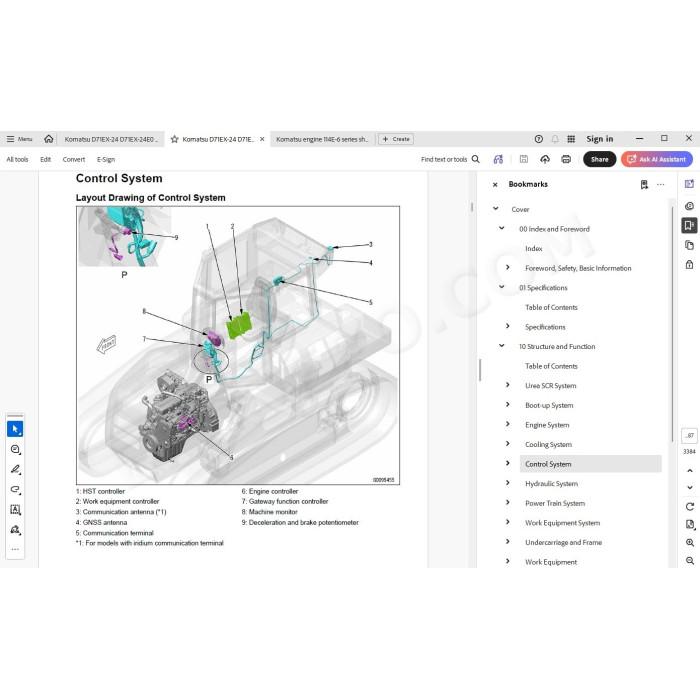Expand the Engine System bookmark
700x700 pixels.
pos(508,424)
